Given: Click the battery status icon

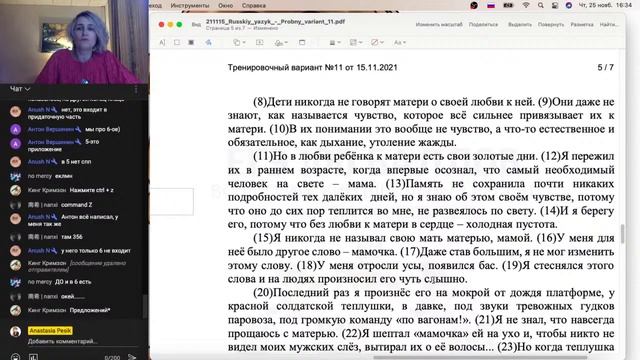Looking at the screenshot, I should point(508,5).
